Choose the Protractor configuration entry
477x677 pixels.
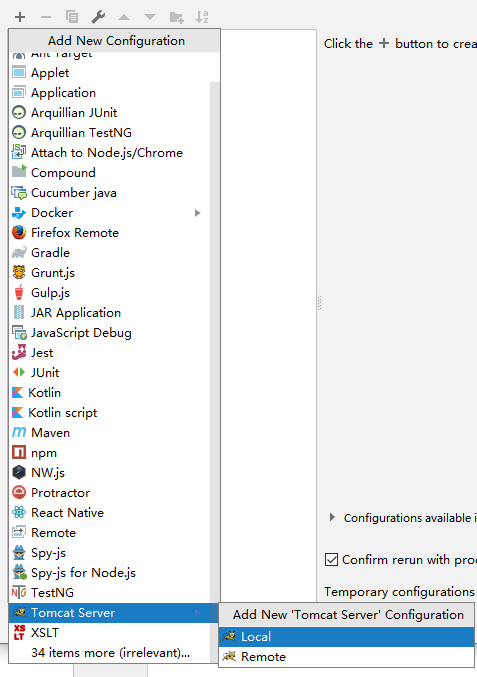[110, 492]
